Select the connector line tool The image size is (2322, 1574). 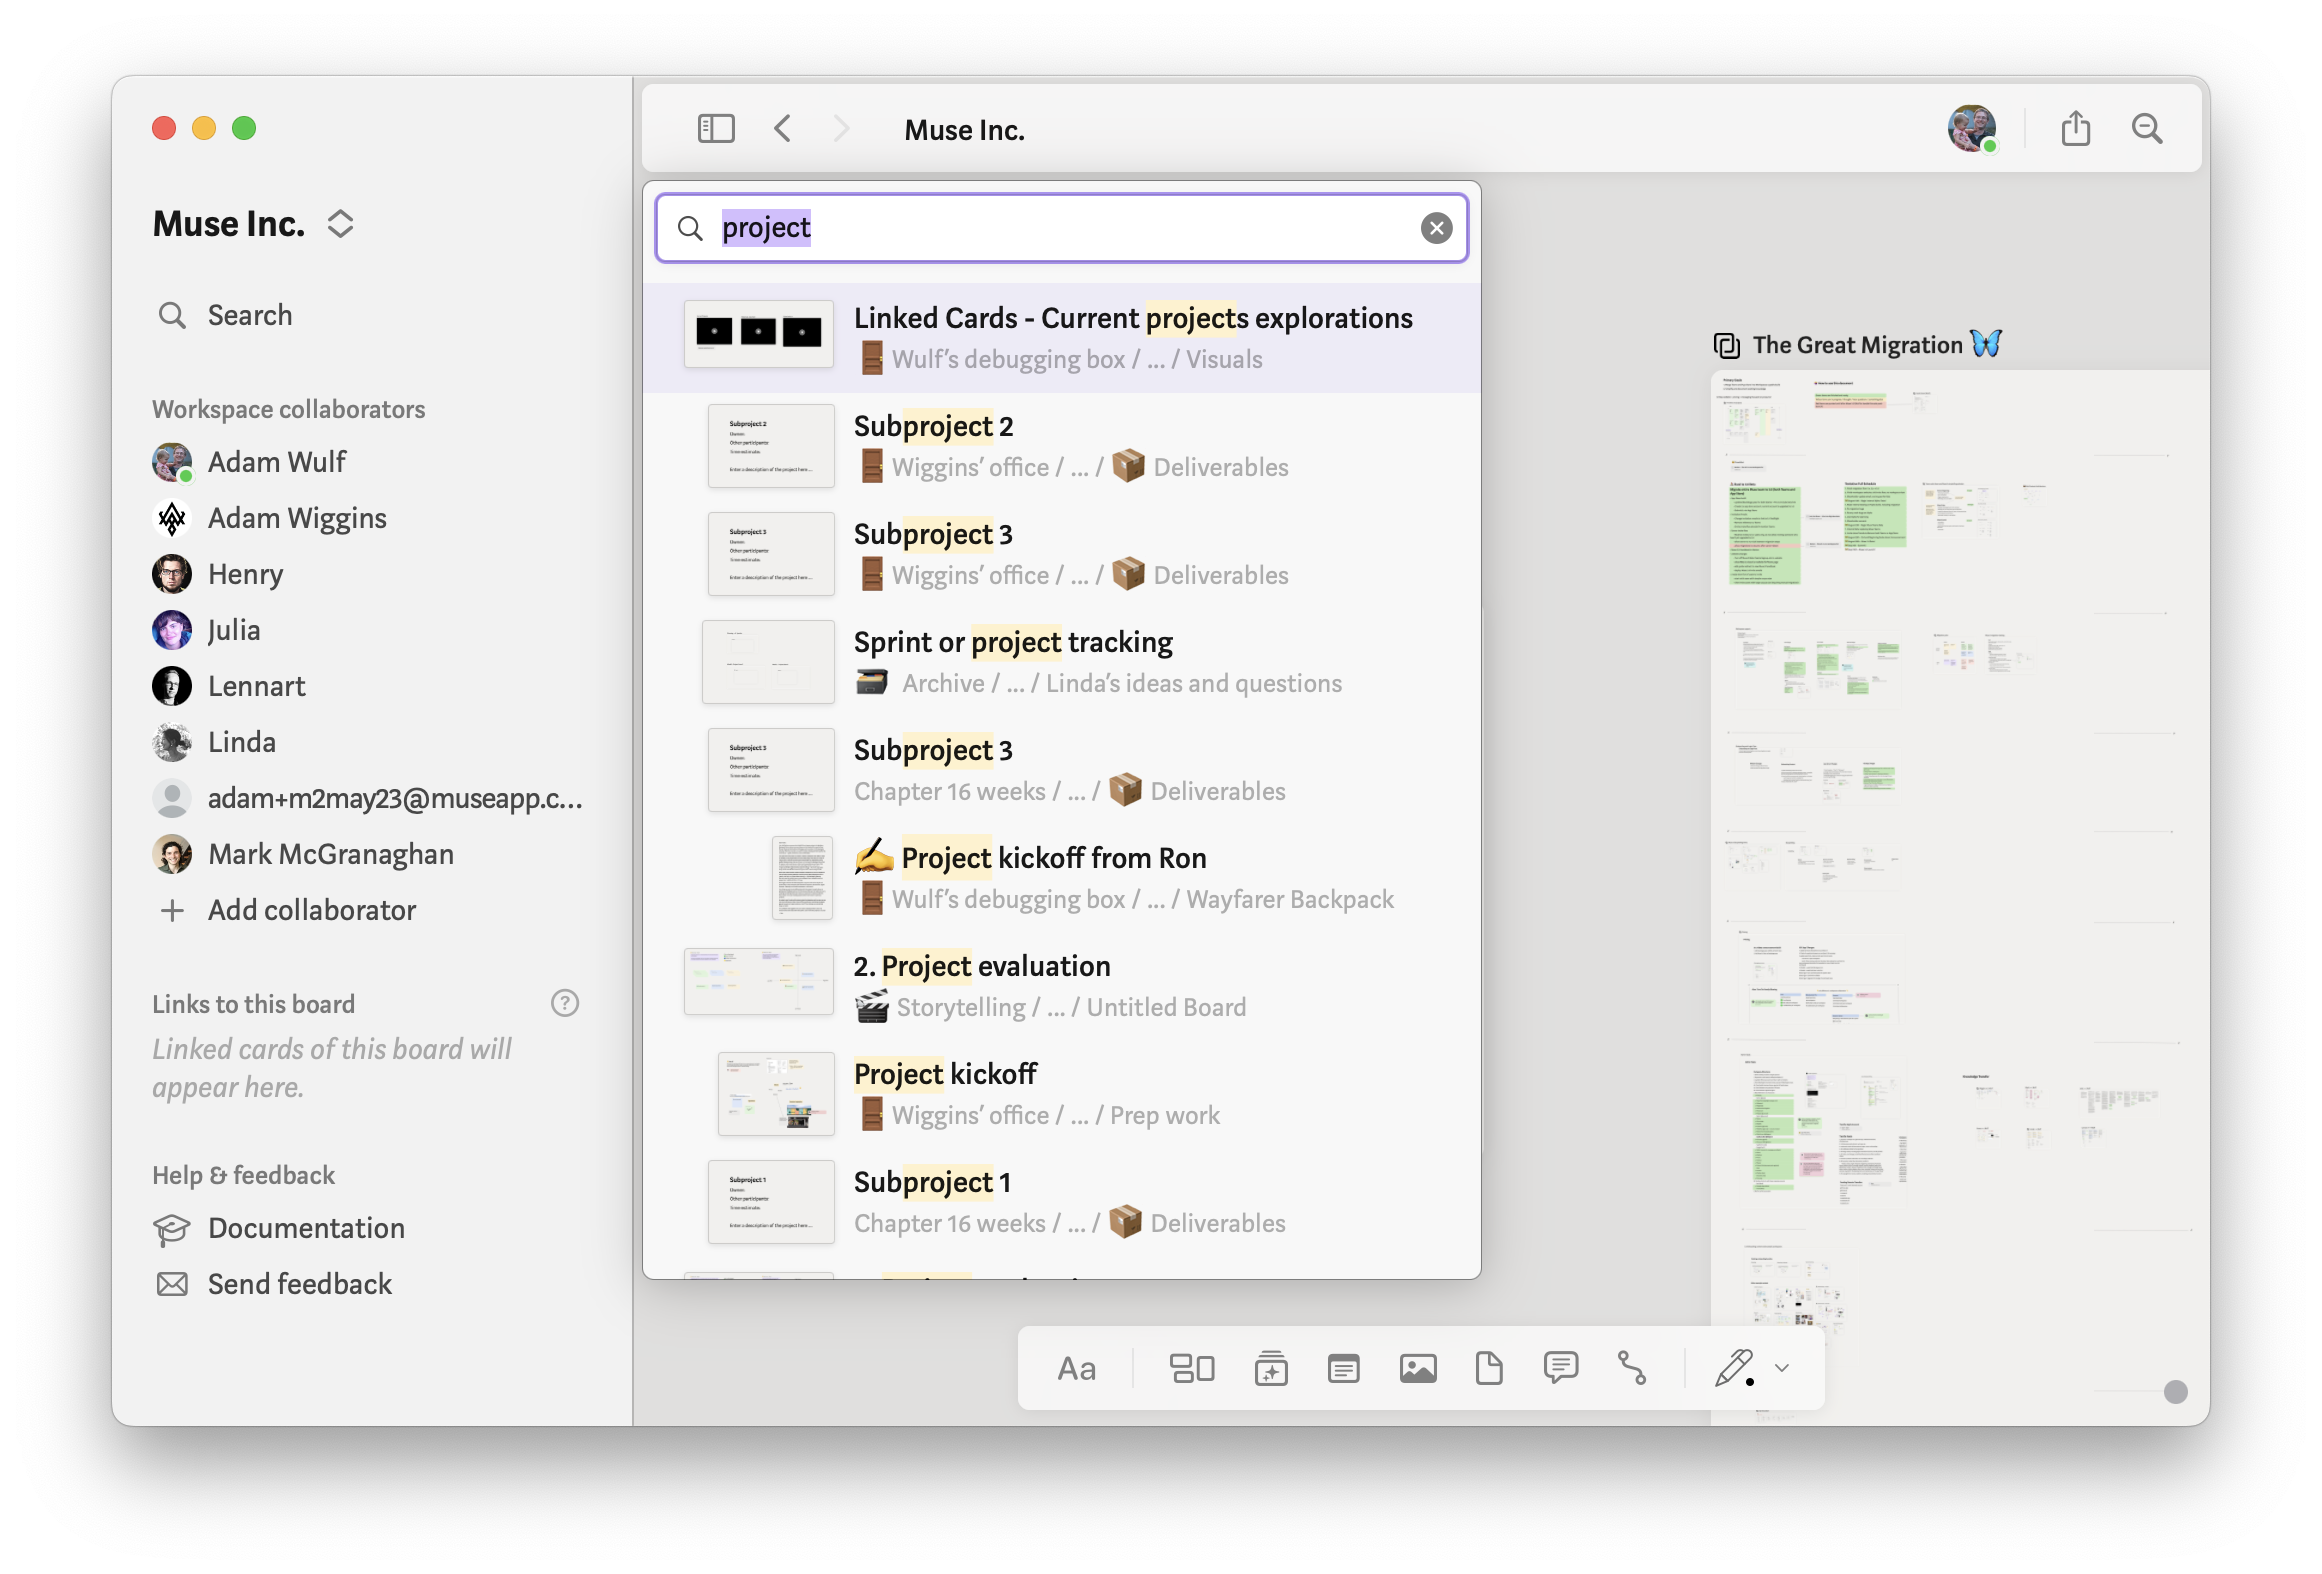(1631, 1368)
